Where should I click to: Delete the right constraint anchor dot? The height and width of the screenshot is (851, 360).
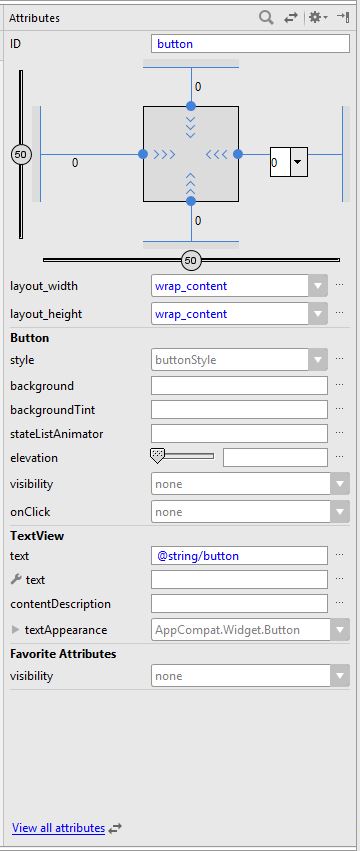point(238,154)
